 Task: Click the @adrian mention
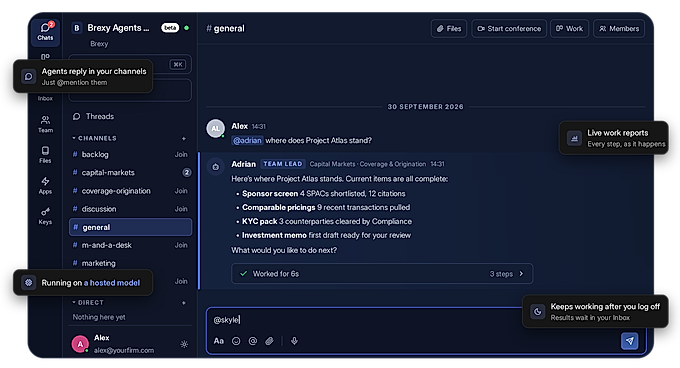point(247,140)
